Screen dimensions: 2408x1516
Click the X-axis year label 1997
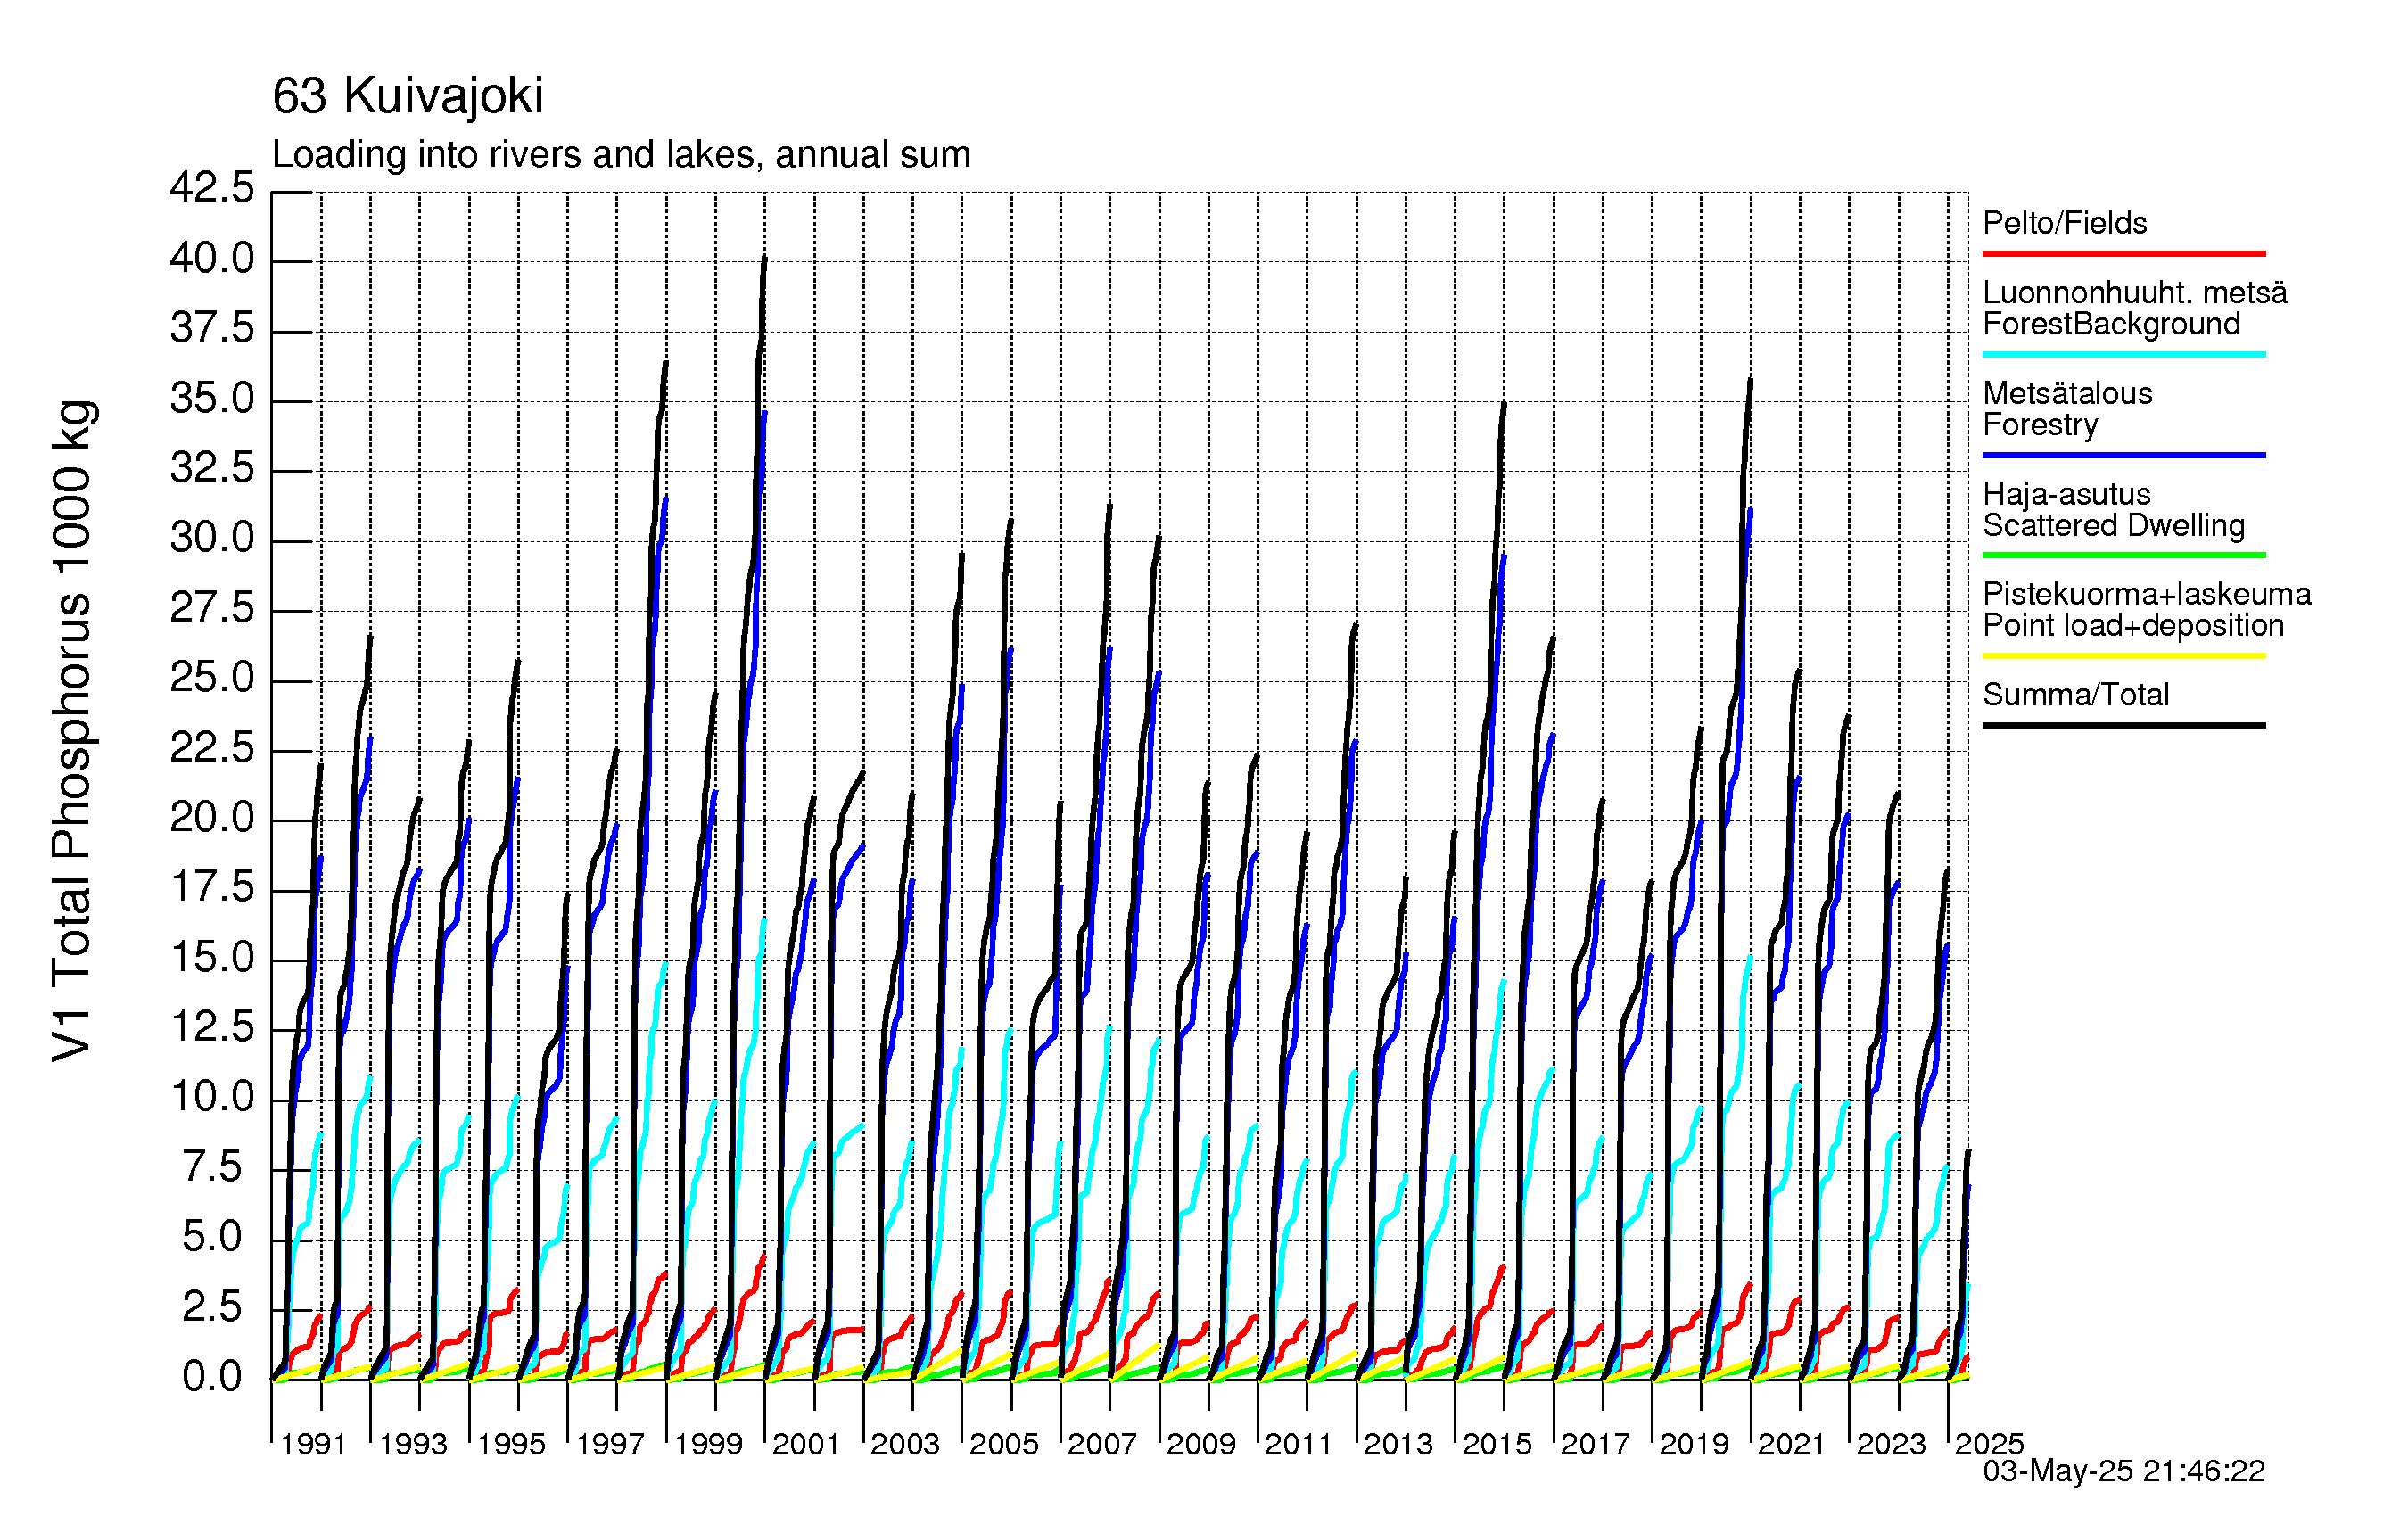point(610,1444)
